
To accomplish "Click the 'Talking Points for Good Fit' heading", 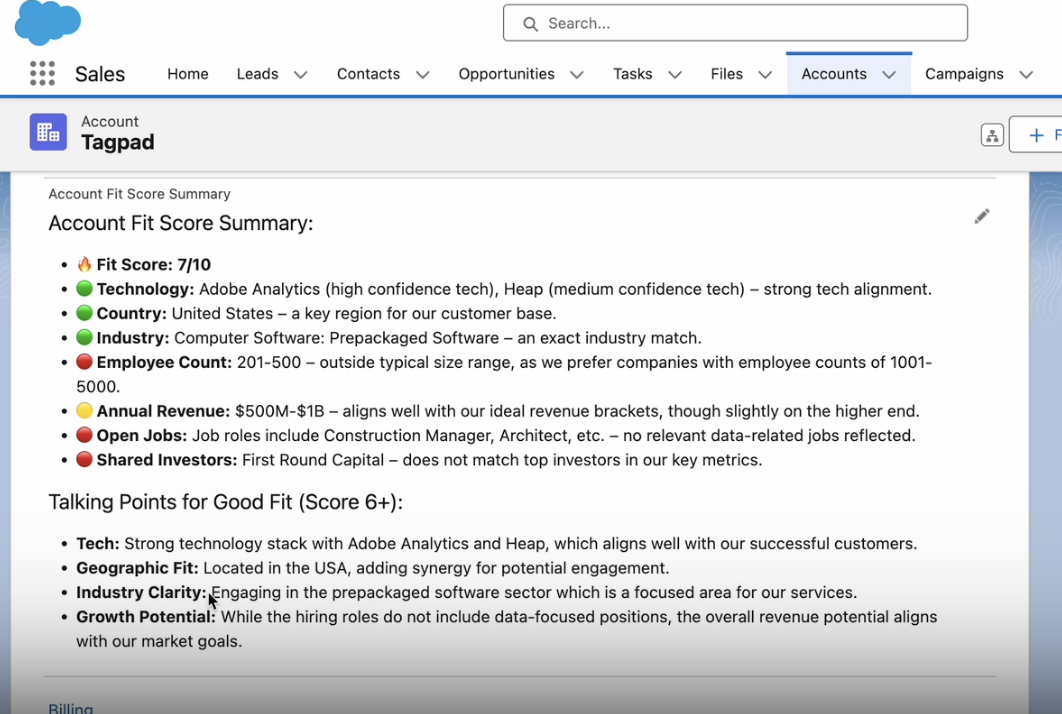I will coord(226,502).
